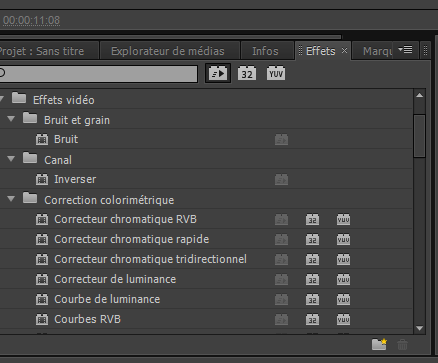This screenshot has height=363, width=438.
Task: Select the Courbe de luminance effect
Action: 107,299
